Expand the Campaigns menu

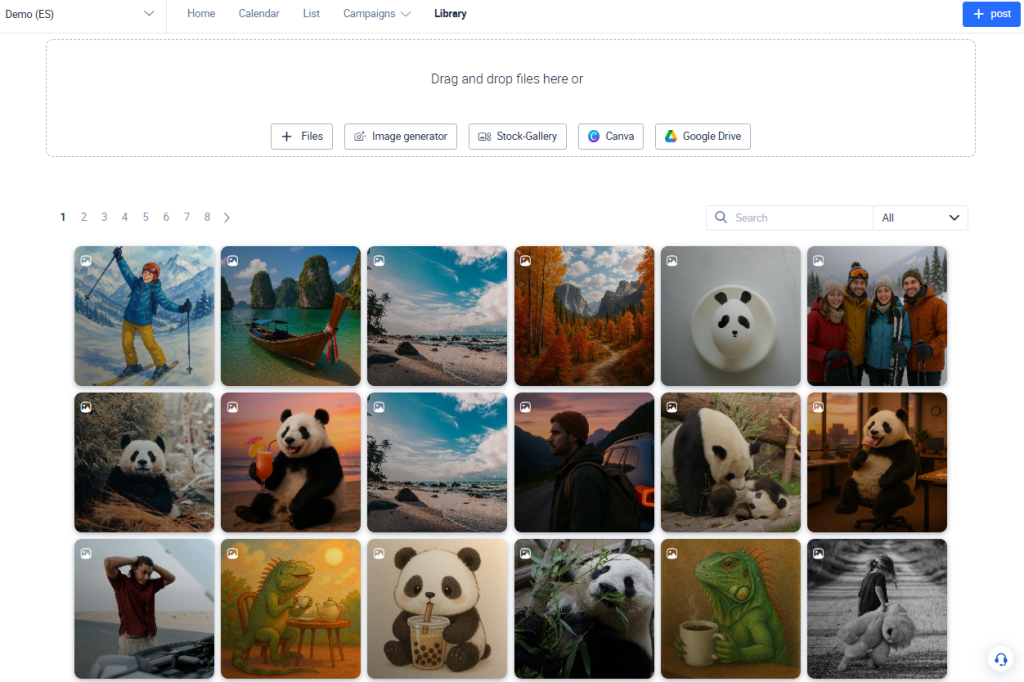pyautogui.click(x=376, y=14)
